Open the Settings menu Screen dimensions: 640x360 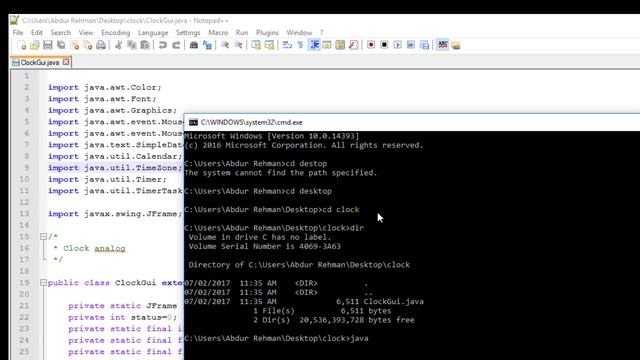[x=188, y=33]
